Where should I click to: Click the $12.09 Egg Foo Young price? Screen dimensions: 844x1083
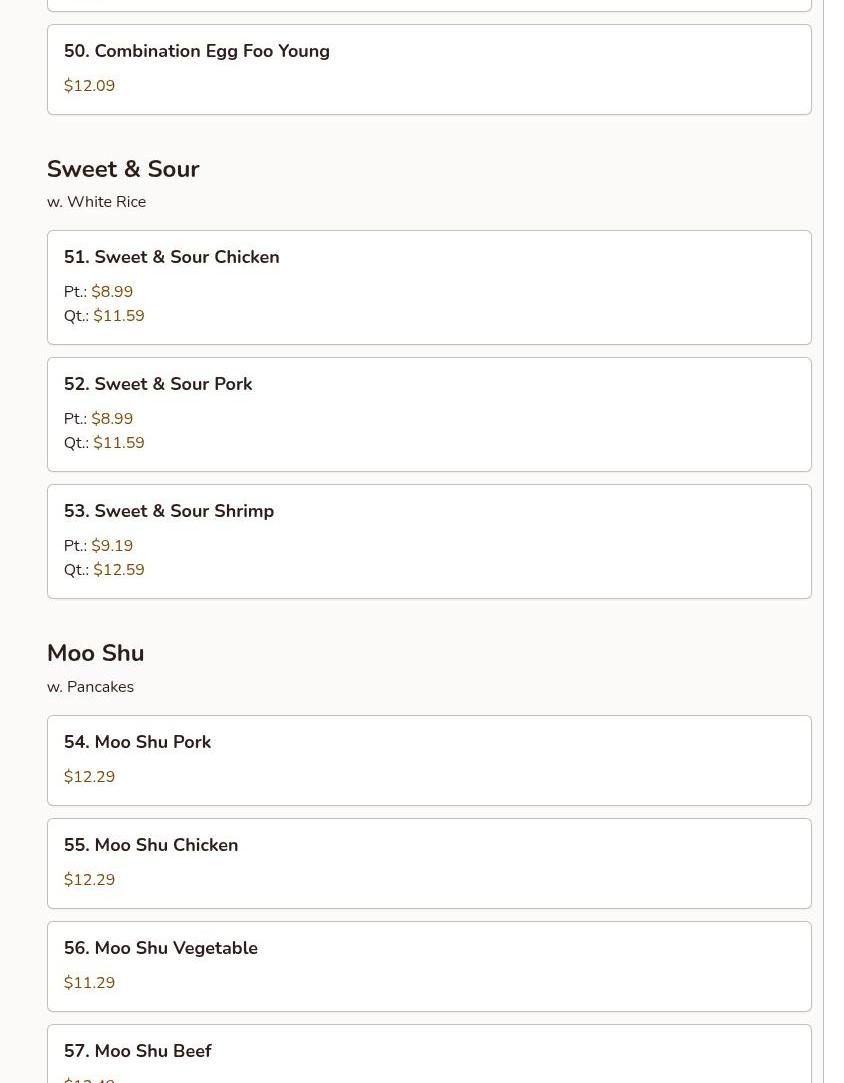89,86
